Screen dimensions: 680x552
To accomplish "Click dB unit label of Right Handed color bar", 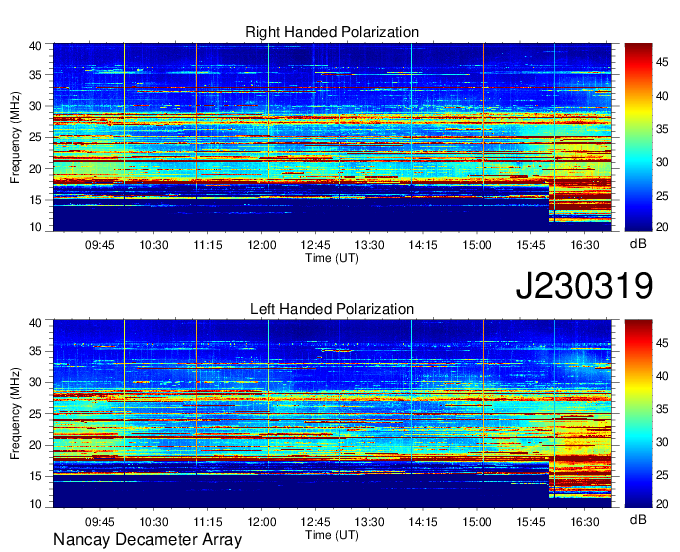I will pyautogui.click(x=638, y=244).
